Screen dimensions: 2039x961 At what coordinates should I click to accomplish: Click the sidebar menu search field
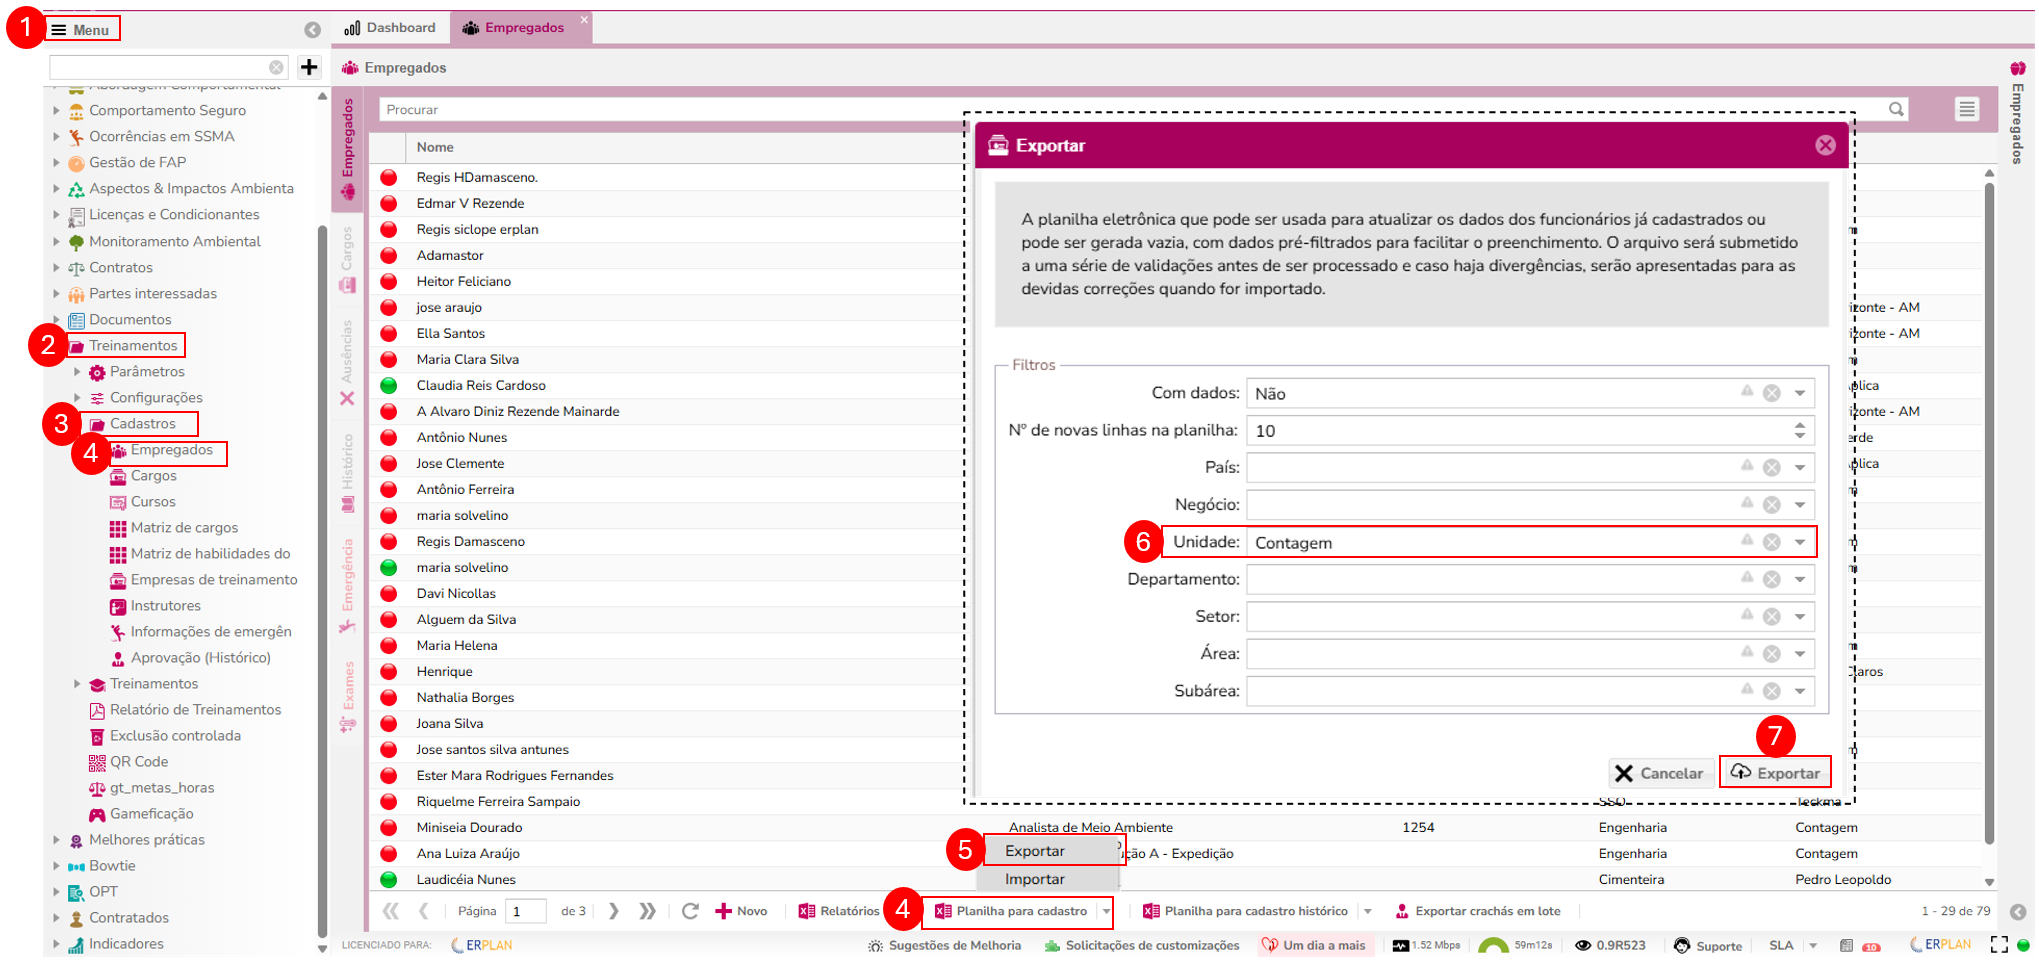(160, 67)
